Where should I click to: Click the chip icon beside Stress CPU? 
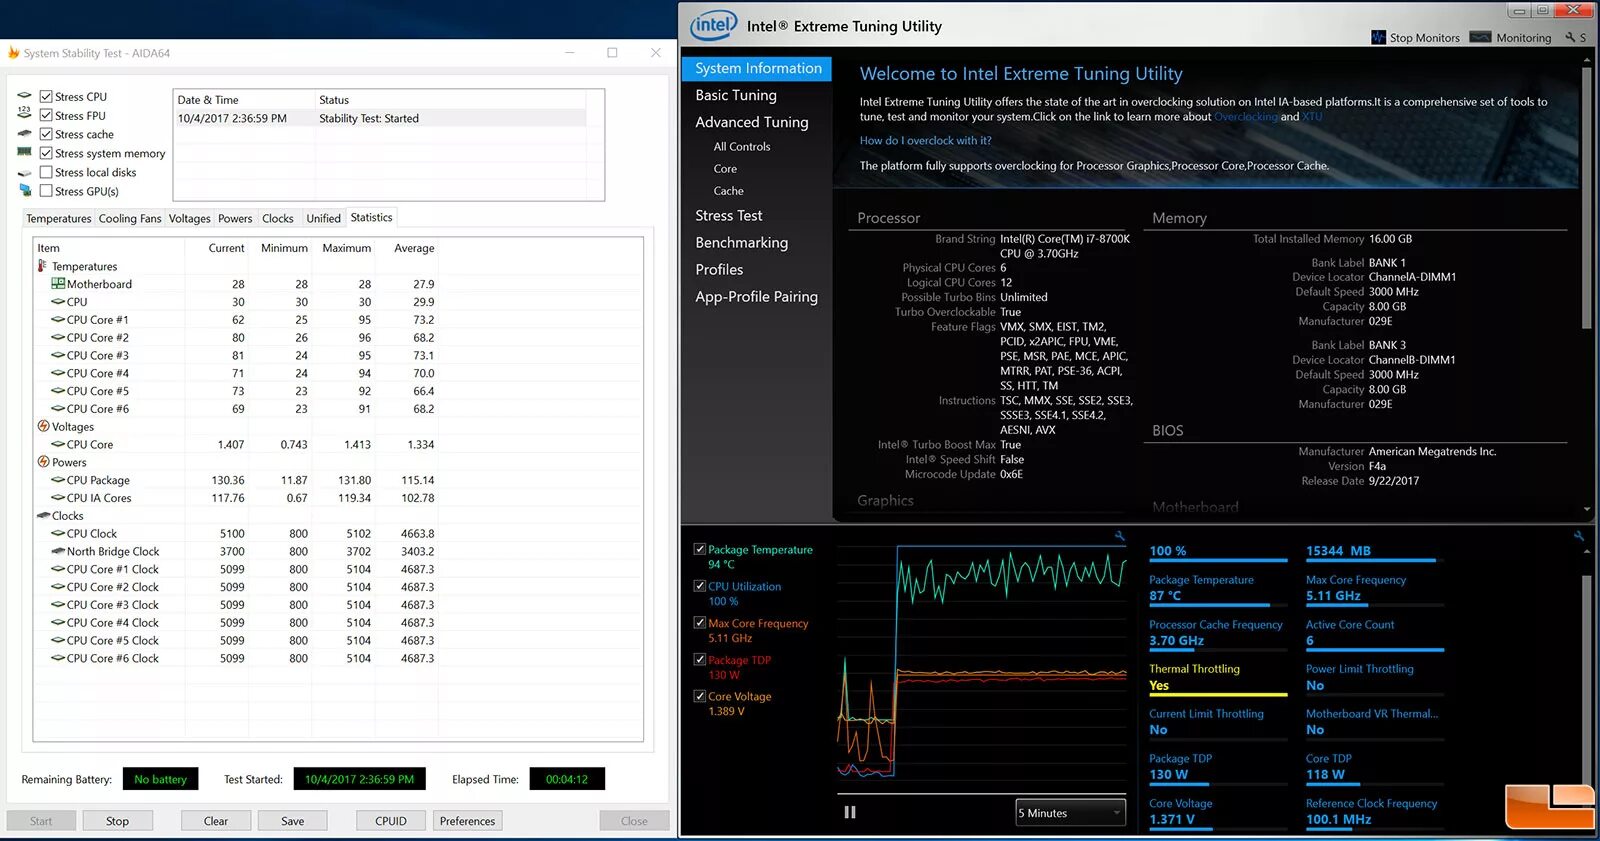tap(25, 97)
